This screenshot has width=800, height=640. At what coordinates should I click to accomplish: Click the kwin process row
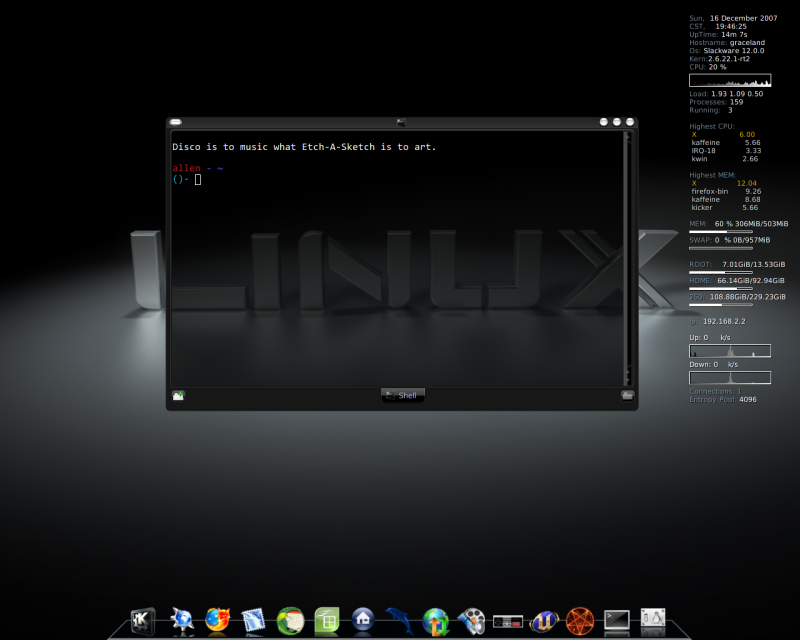pyautogui.click(x=725, y=159)
